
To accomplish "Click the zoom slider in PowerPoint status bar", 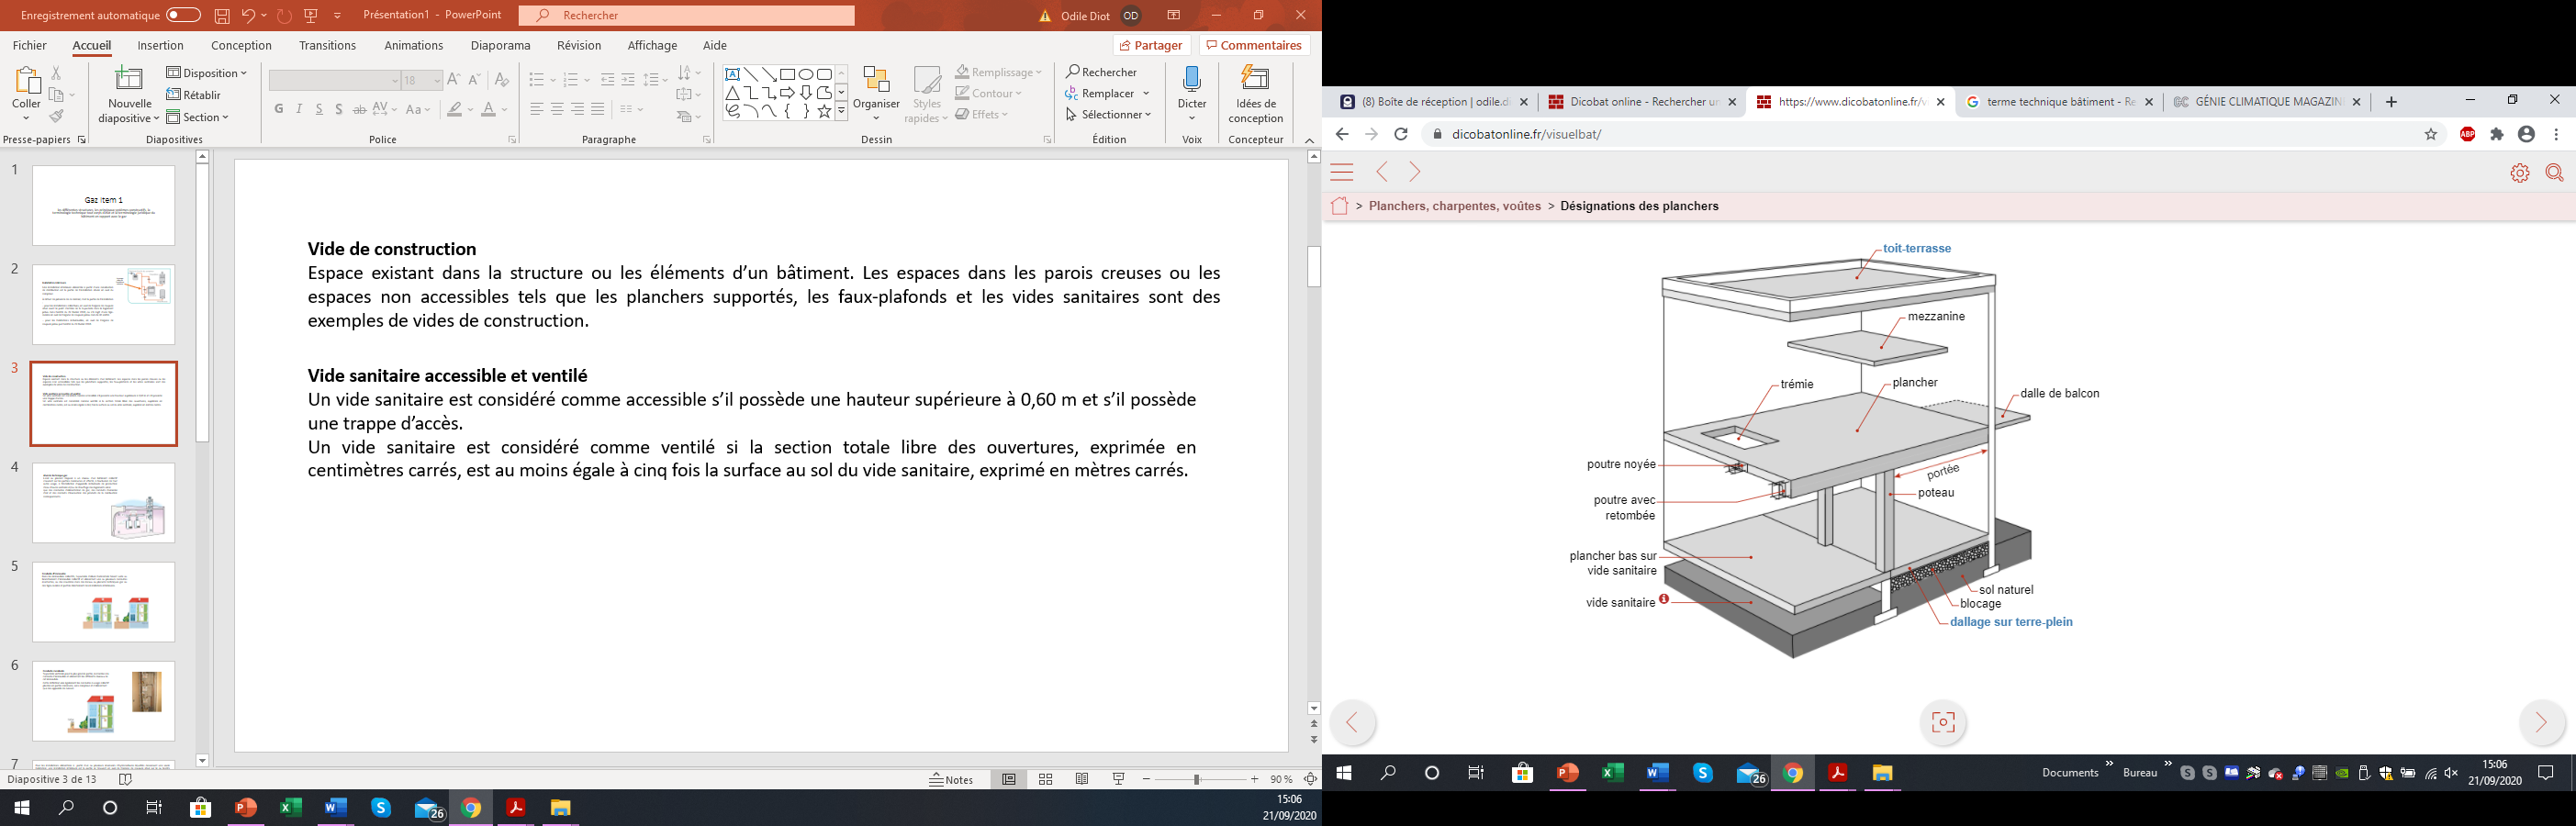I will tap(1200, 779).
